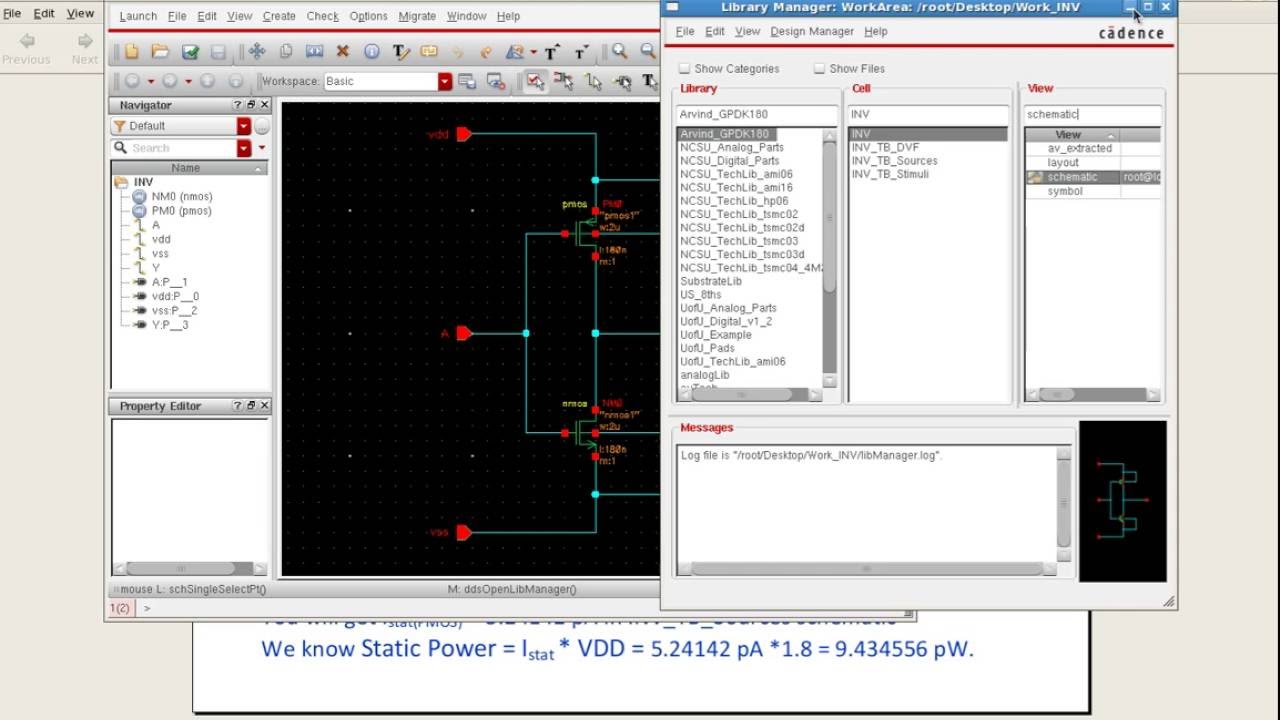
Task: Open the Create menu in schematic editor
Action: 279,16
